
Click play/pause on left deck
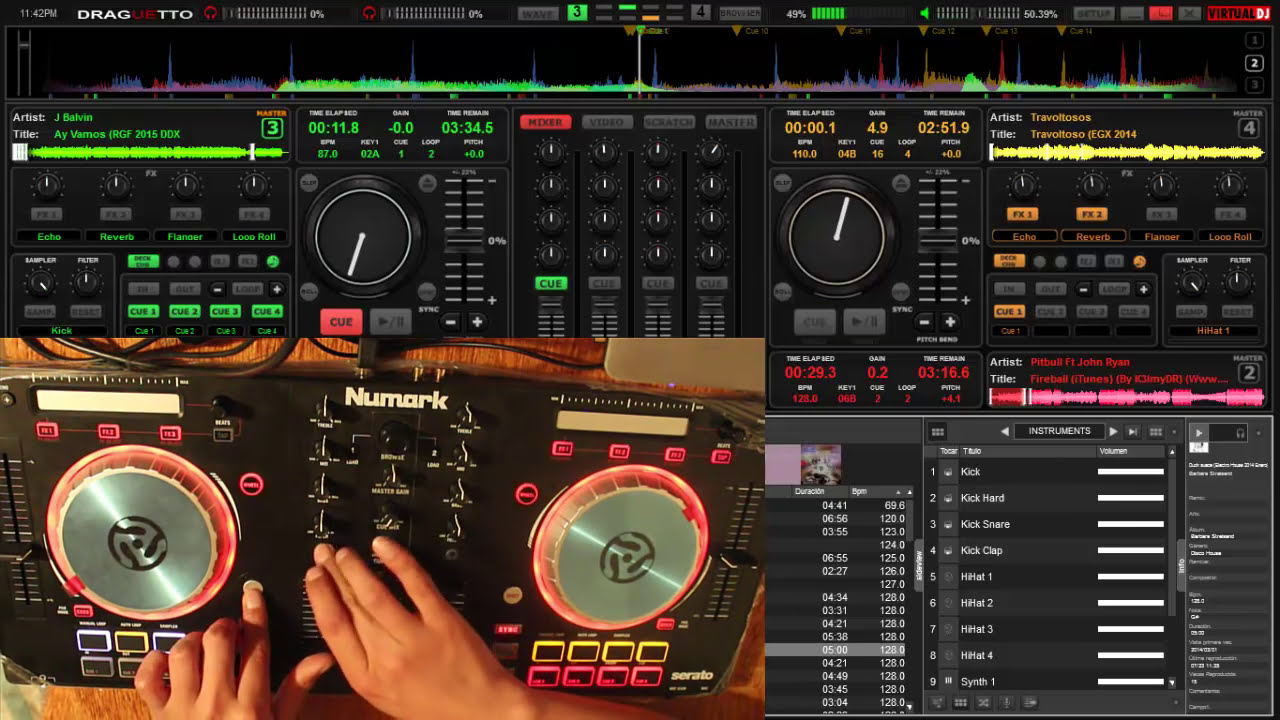click(391, 322)
